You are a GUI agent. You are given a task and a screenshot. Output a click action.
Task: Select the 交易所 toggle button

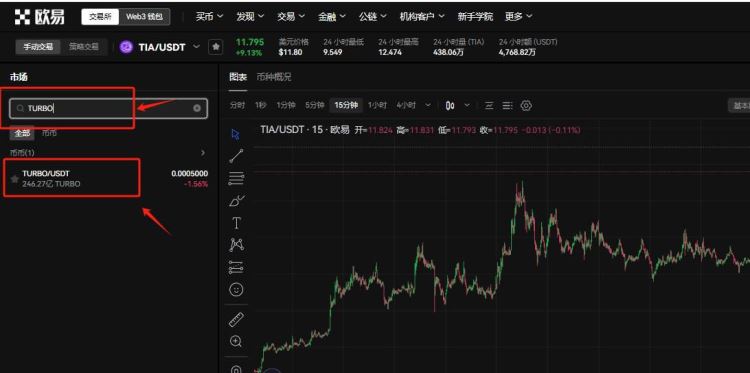point(100,17)
